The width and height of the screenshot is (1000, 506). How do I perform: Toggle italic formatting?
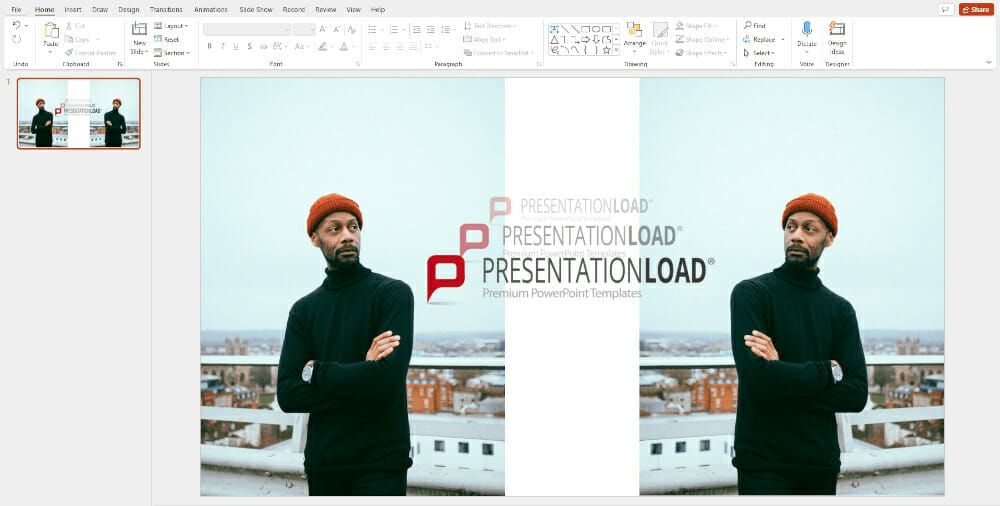(x=223, y=47)
